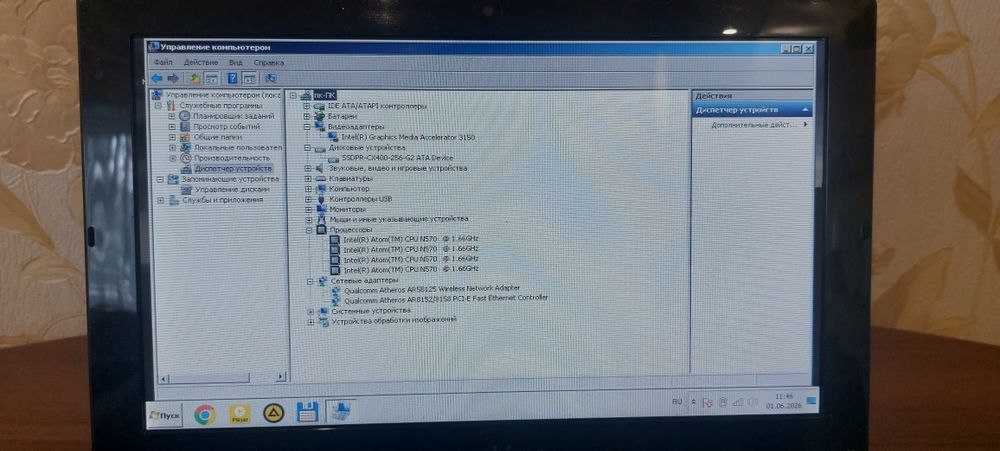The width and height of the screenshot is (1000, 451).
Task: Open the Действие menu
Action: pyautogui.click(x=201, y=63)
